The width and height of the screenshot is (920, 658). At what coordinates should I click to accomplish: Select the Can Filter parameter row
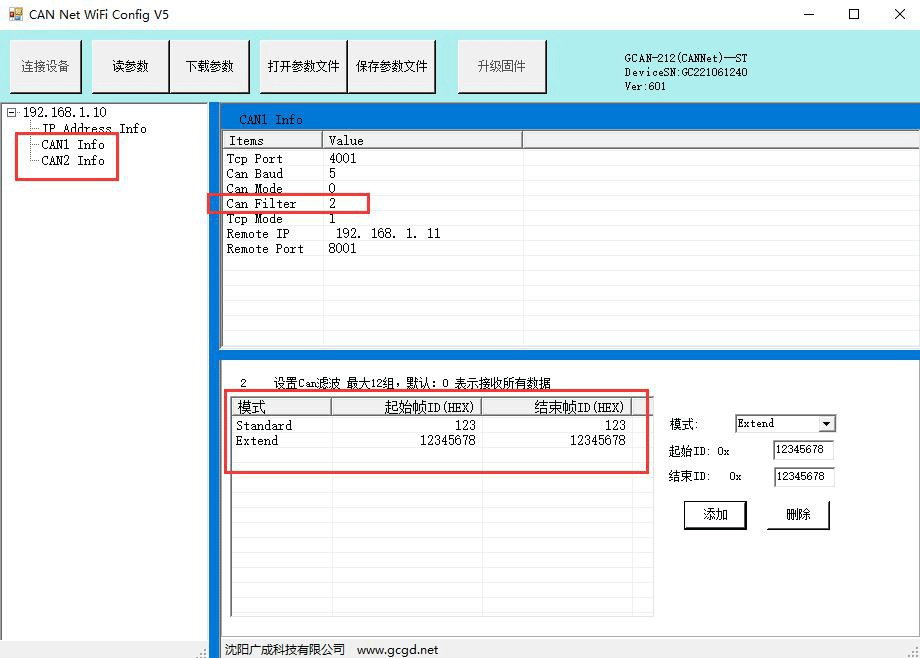[x=261, y=204]
